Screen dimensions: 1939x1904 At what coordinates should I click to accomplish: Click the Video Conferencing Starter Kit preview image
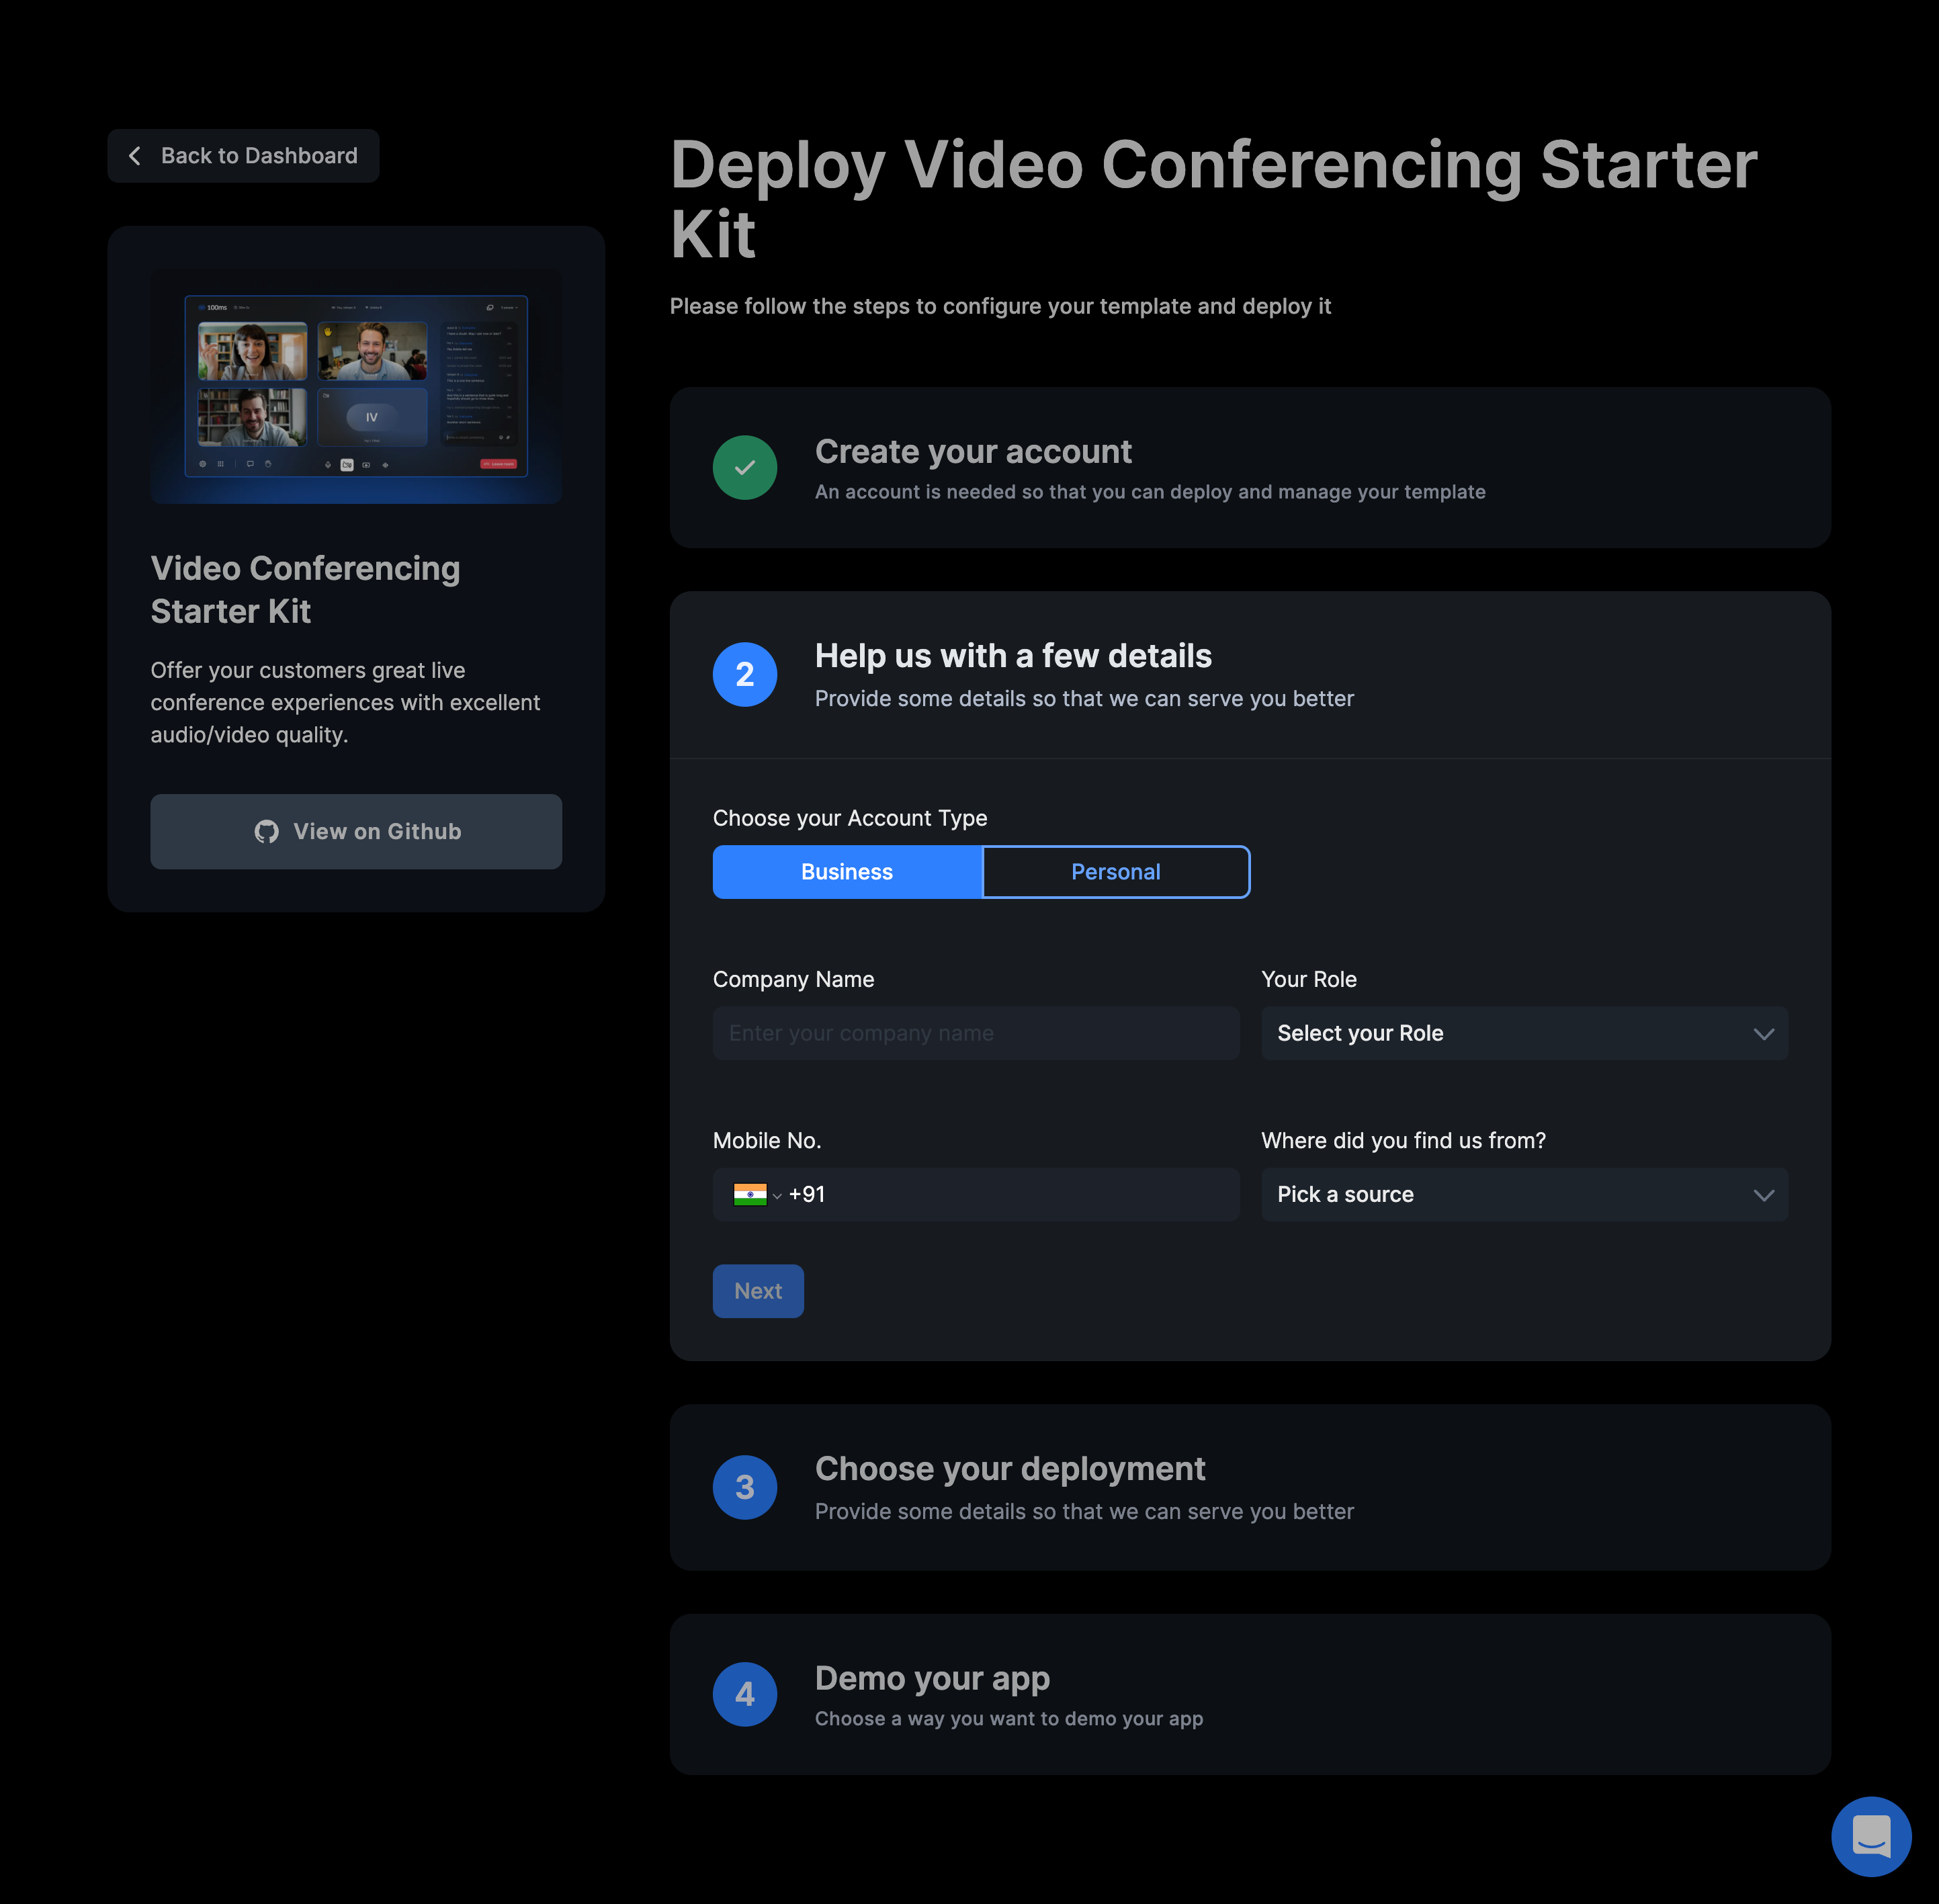(x=356, y=387)
